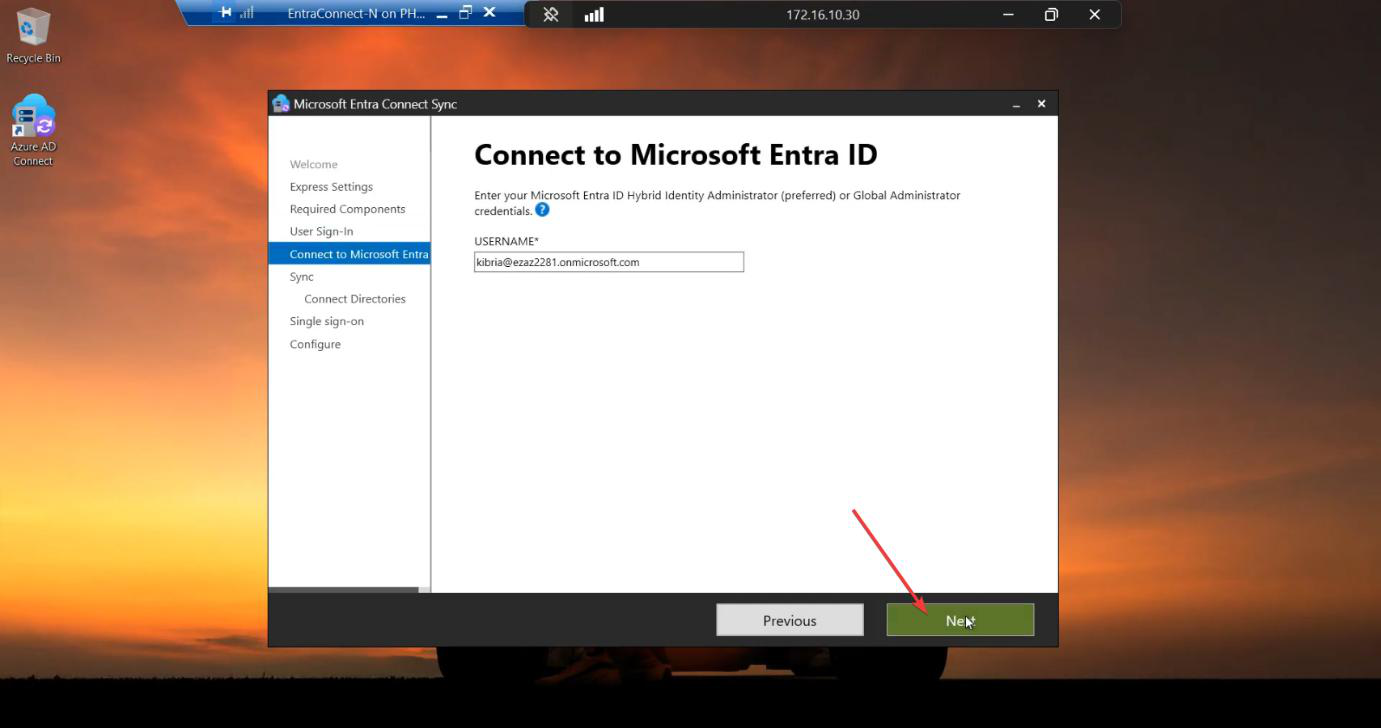Screen dimensions: 1381x728
Task: Select Connect Directories sub-step
Action: coord(355,299)
